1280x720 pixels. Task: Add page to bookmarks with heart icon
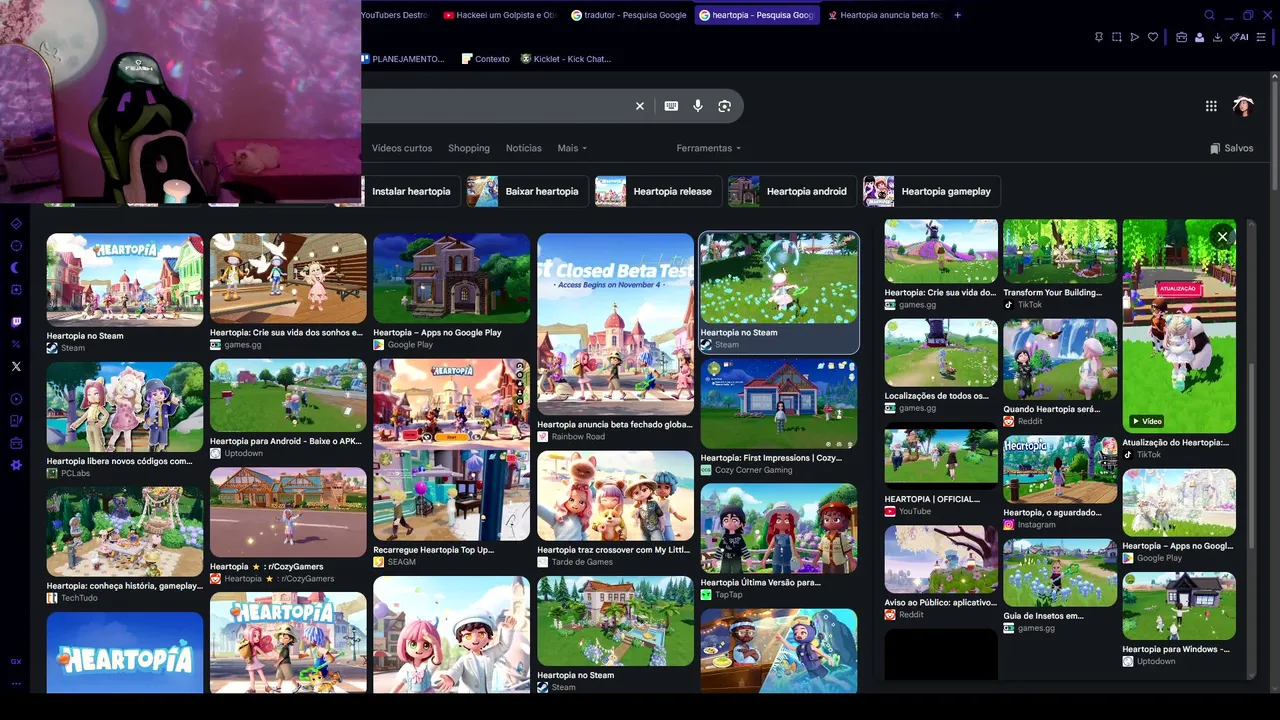click(1153, 37)
